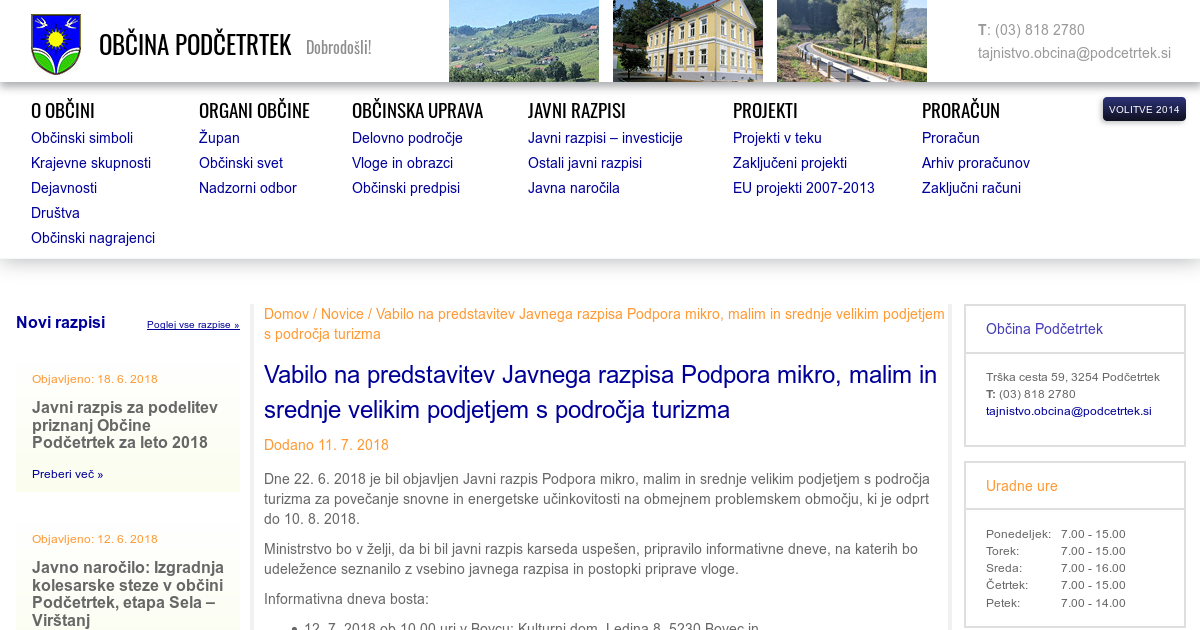Click the Domov breadcrumb link
The height and width of the screenshot is (630, 1200).
(x=286, y=314)
